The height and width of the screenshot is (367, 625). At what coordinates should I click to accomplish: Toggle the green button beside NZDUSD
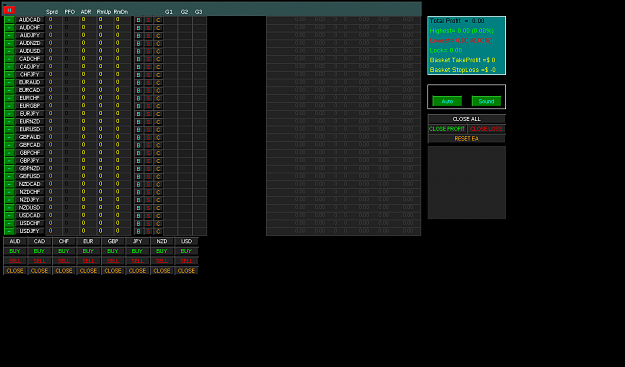pyautogui.click(x=9, y=208)
